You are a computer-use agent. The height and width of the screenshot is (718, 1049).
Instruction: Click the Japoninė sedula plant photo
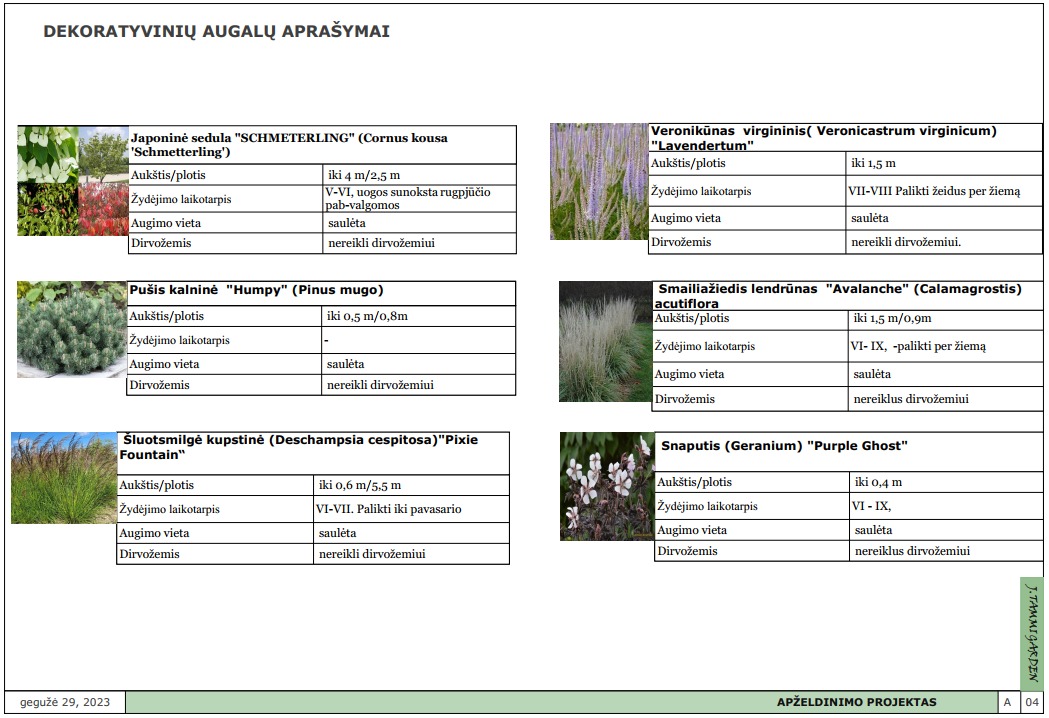pyautogui.click(x=73, y=181)
